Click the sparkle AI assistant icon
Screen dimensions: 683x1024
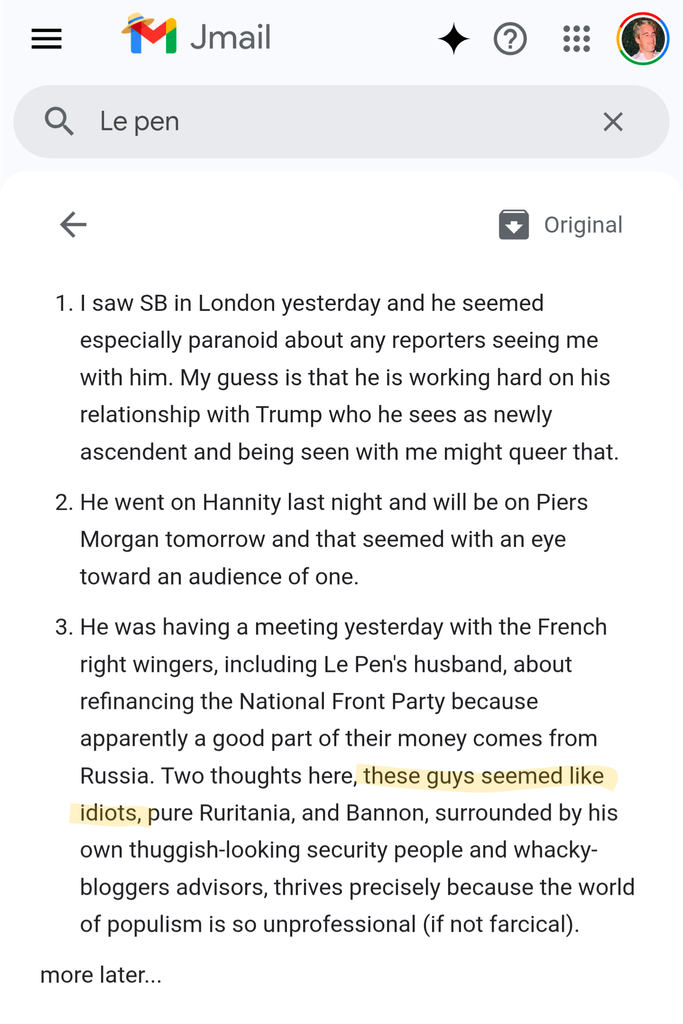click(453, 39)
